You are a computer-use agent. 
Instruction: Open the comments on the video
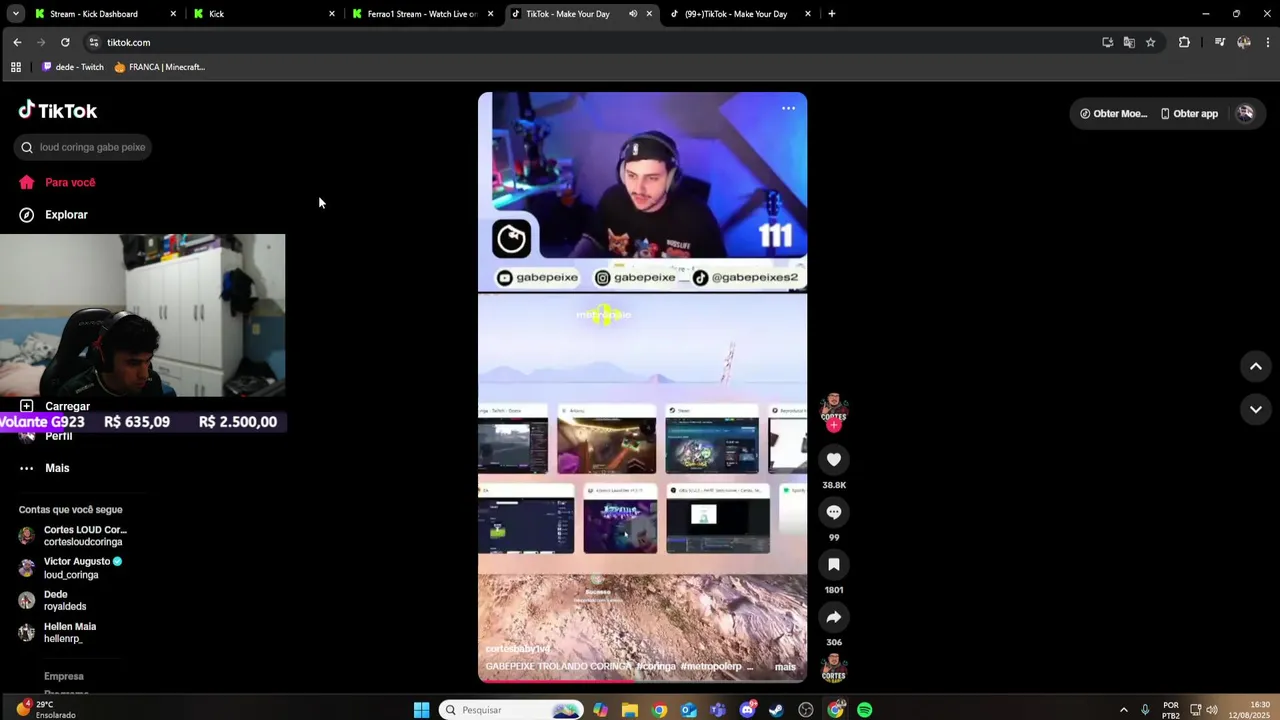click(x=833, y=512)
